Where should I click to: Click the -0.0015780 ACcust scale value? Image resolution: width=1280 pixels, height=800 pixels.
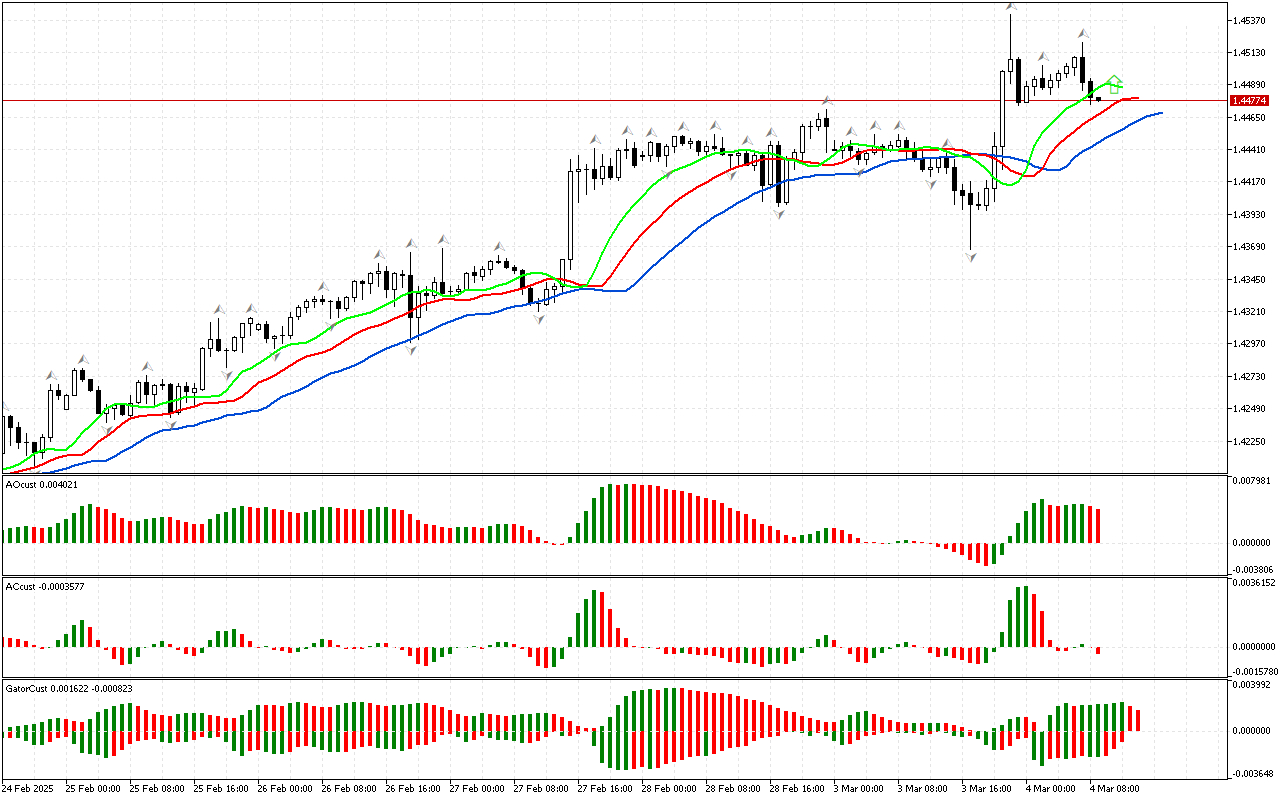point(1253,672)
